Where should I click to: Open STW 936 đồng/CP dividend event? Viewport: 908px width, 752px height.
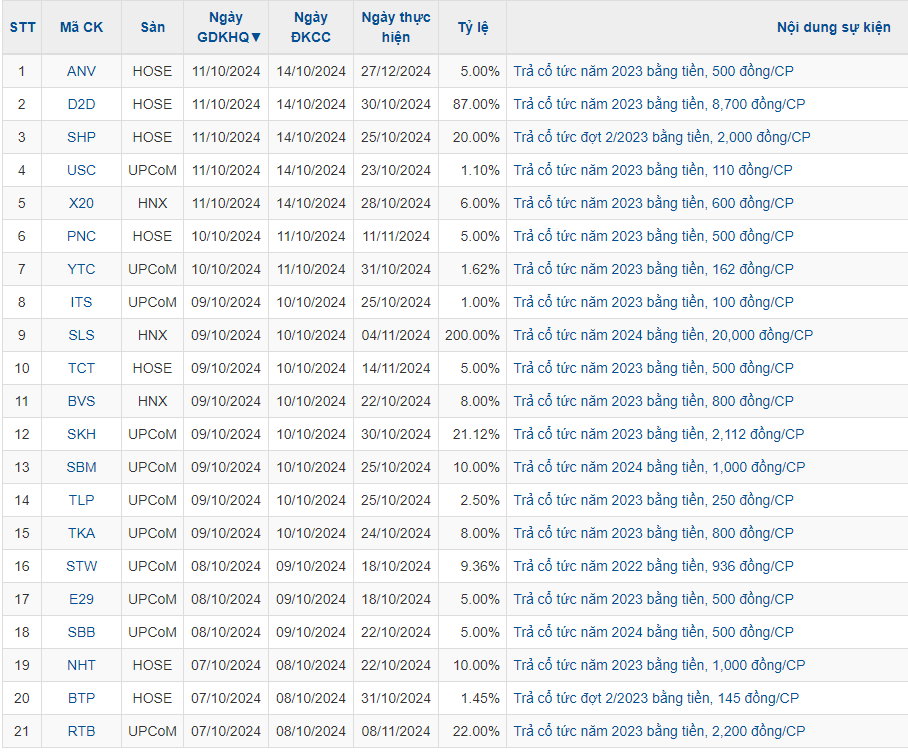pos(653,566)
